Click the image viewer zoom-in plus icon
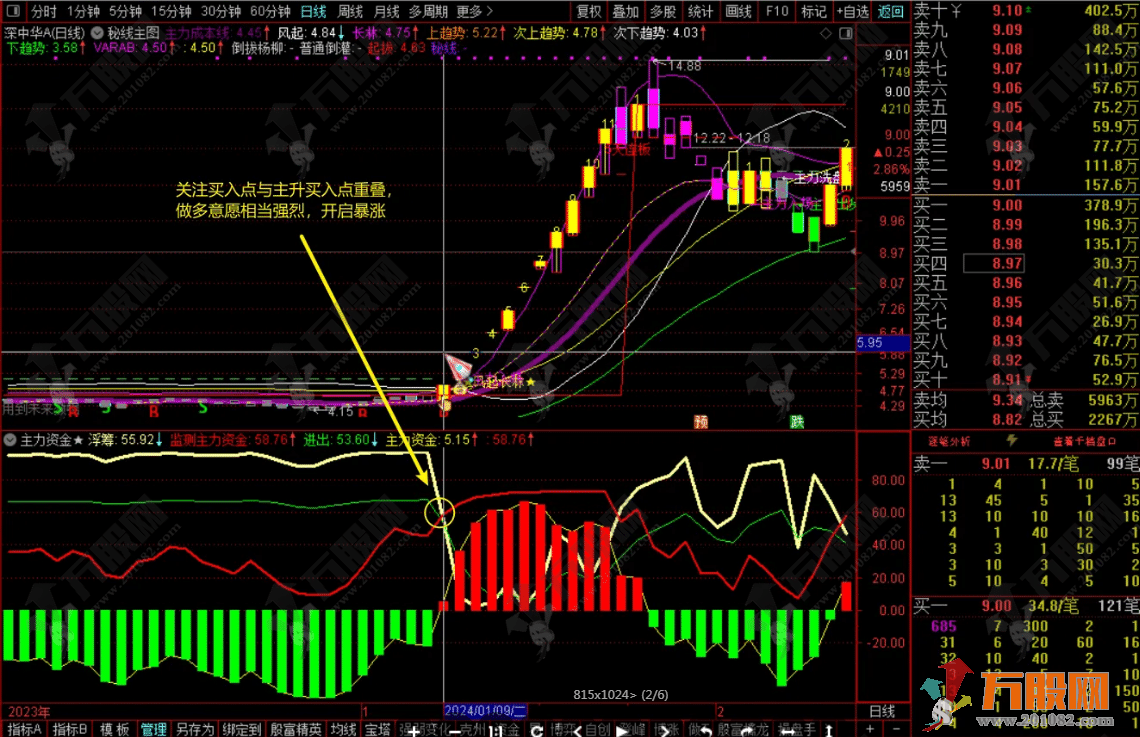Viewport: 1140px width, 737px height. pos(413,730)
